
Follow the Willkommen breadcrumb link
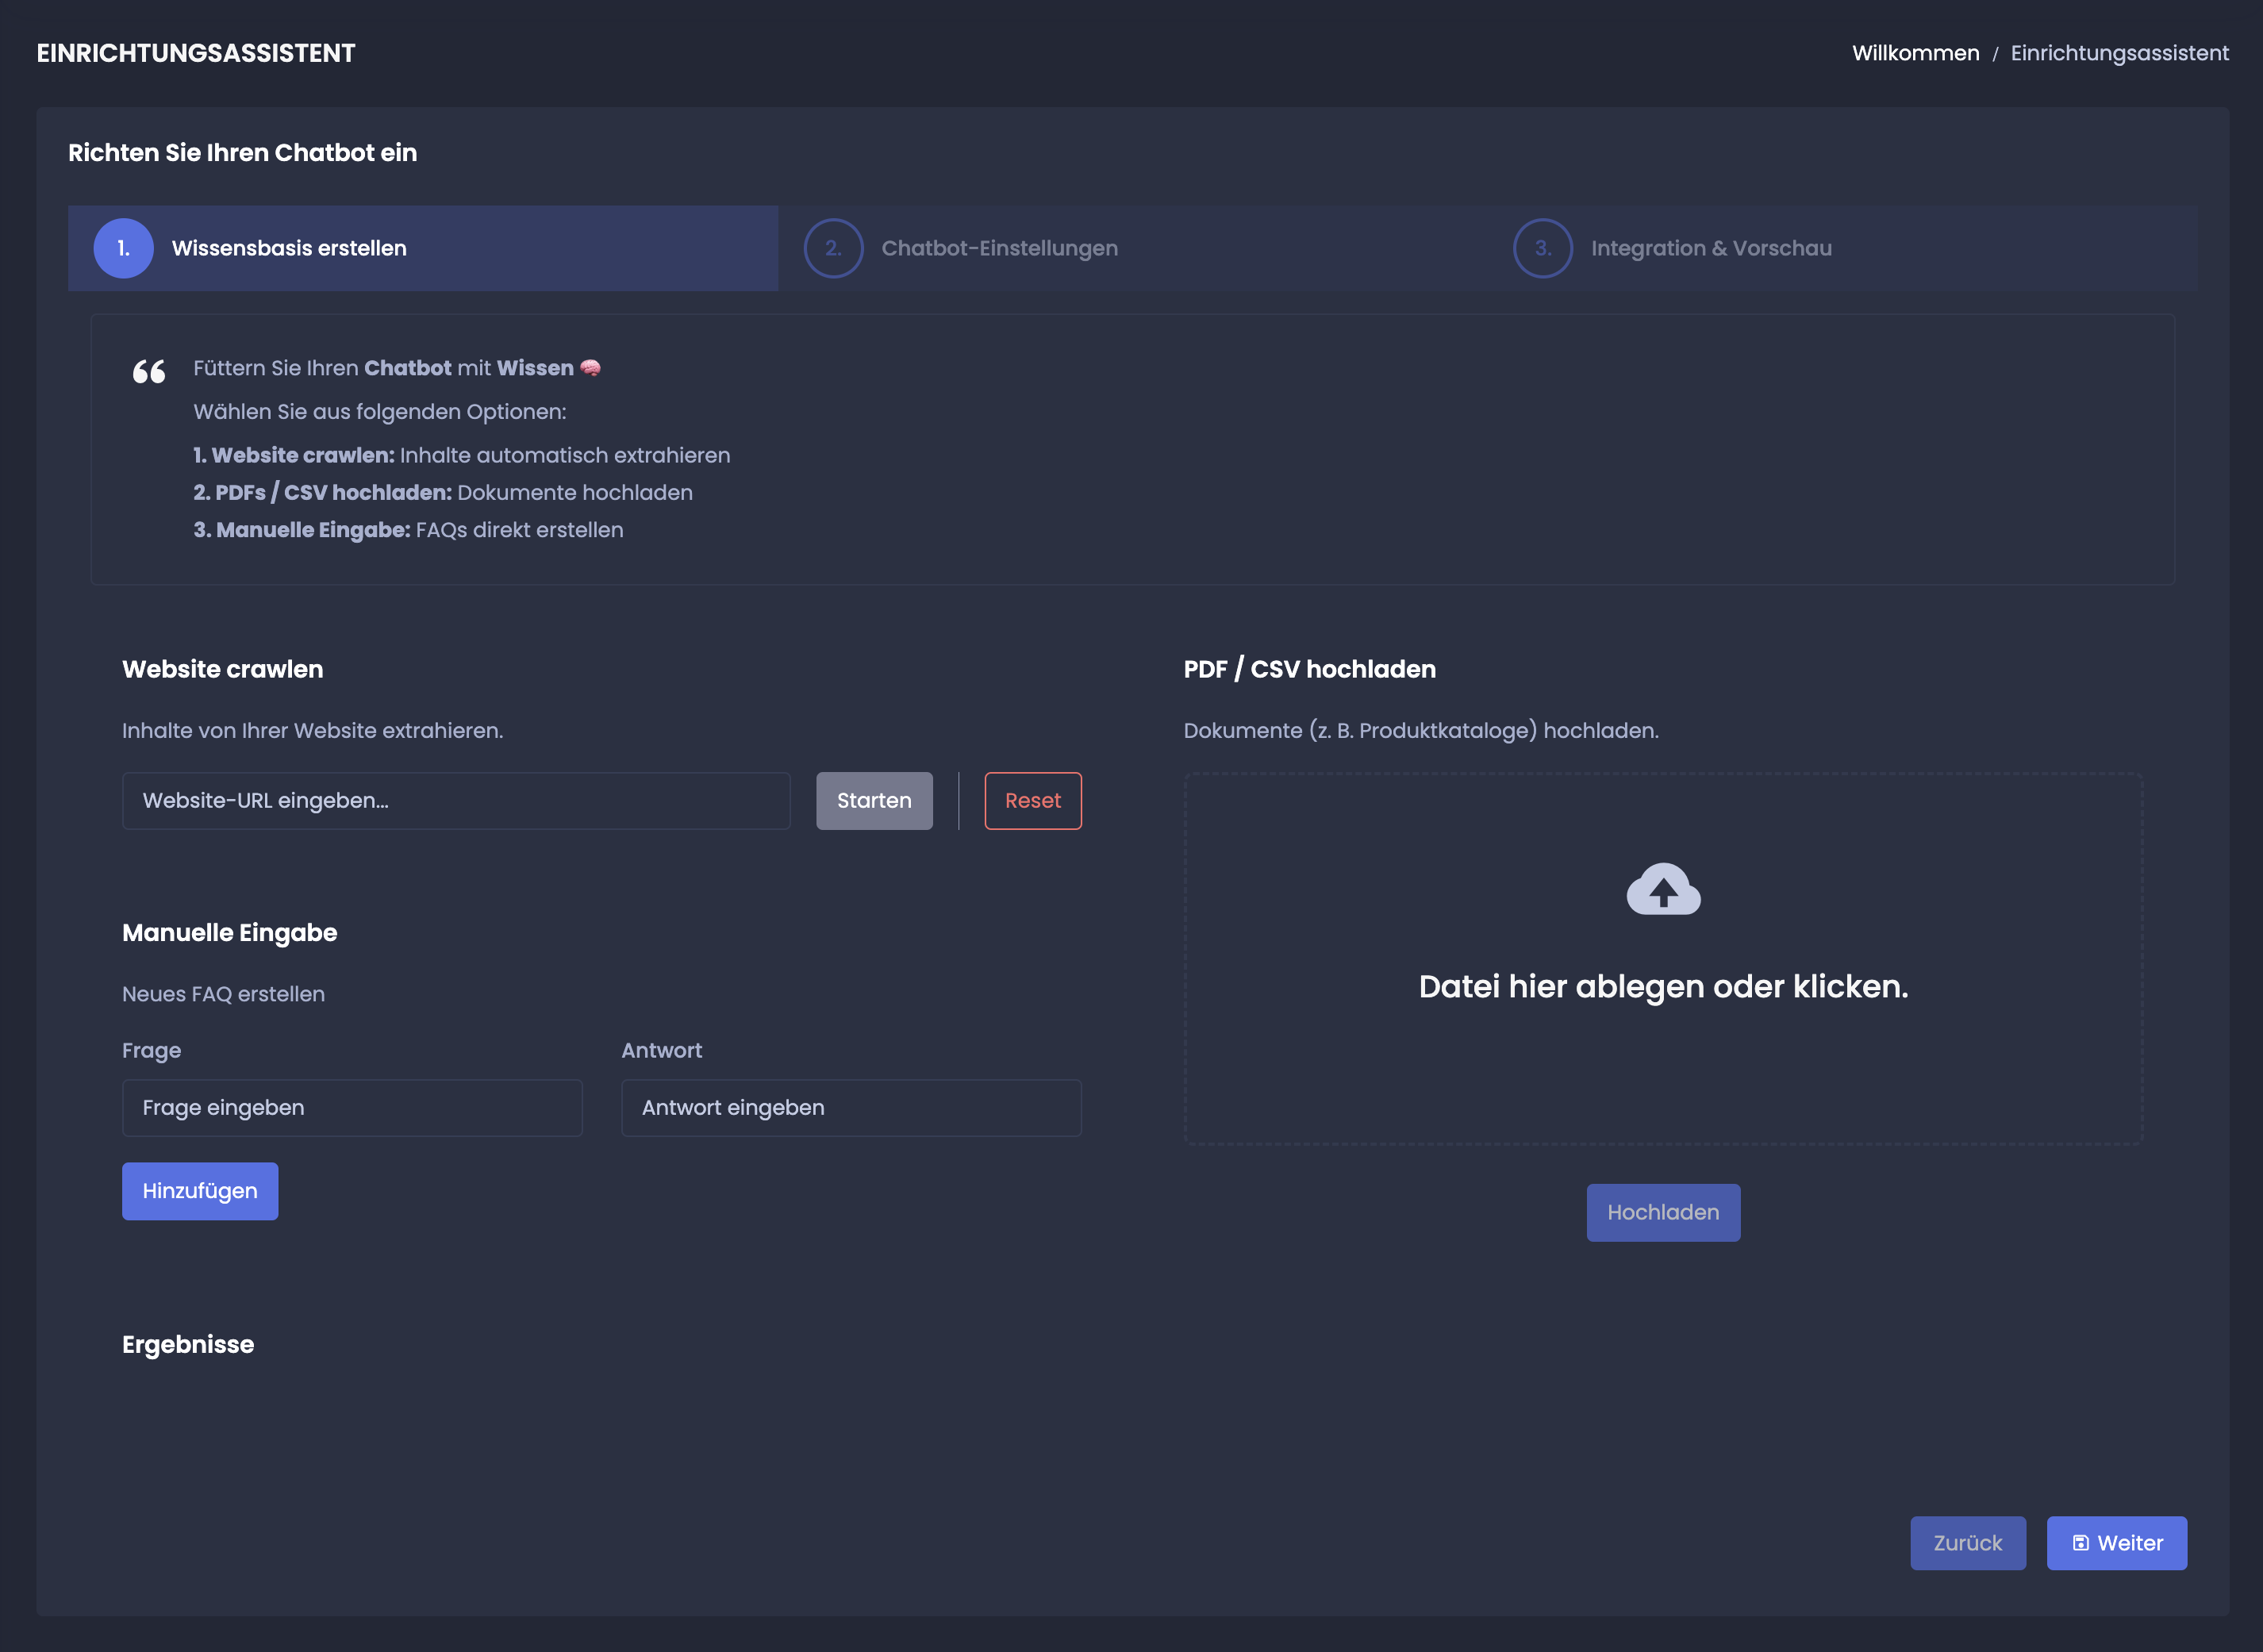[x=1915, y=53]
